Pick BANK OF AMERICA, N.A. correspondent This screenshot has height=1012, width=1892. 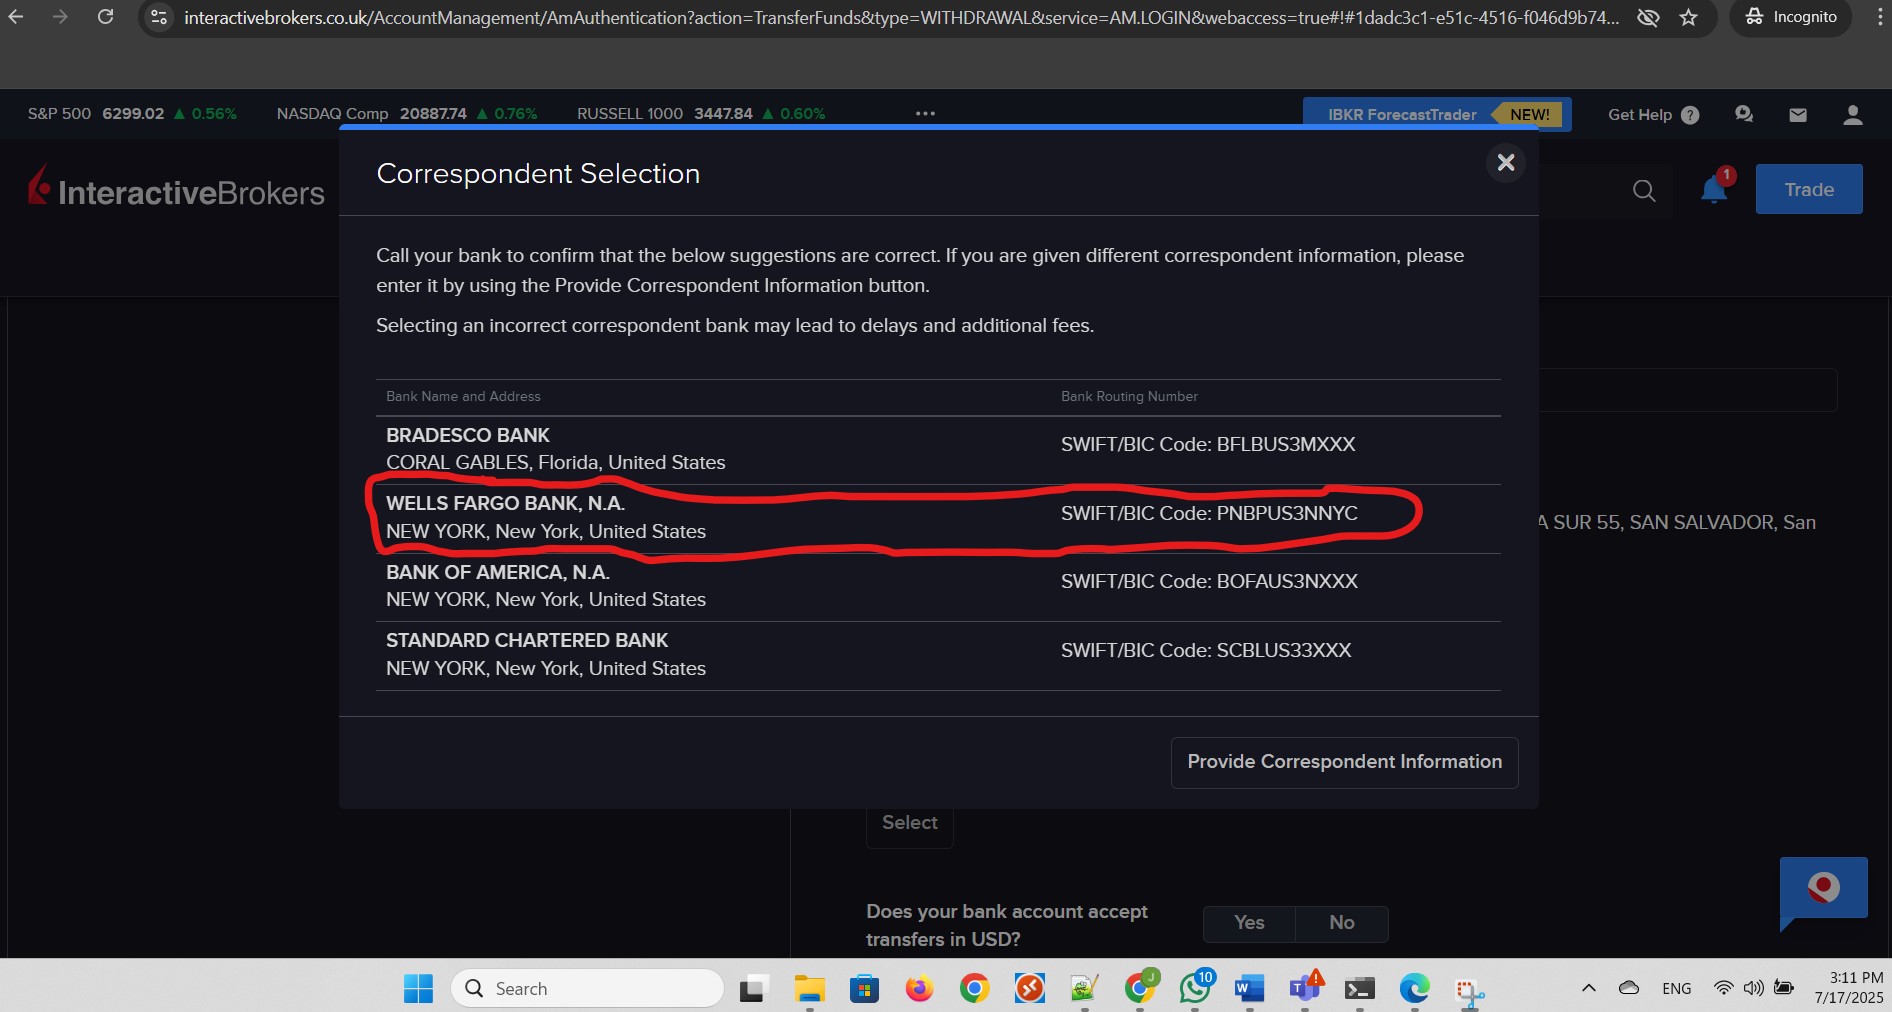coord(938,587)
